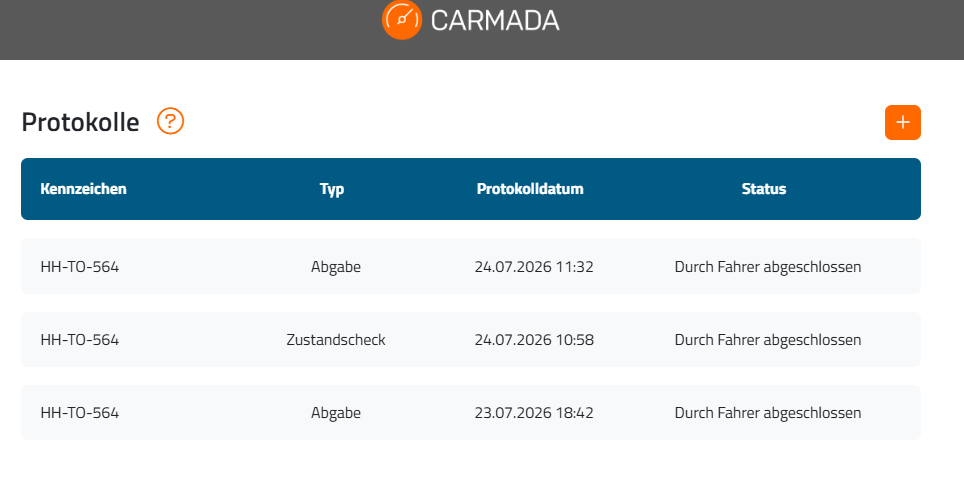The width and height of the screenshot is (964, 498).
Task: Open help via the orange question mark icon
Action: (x=170, y=121)
